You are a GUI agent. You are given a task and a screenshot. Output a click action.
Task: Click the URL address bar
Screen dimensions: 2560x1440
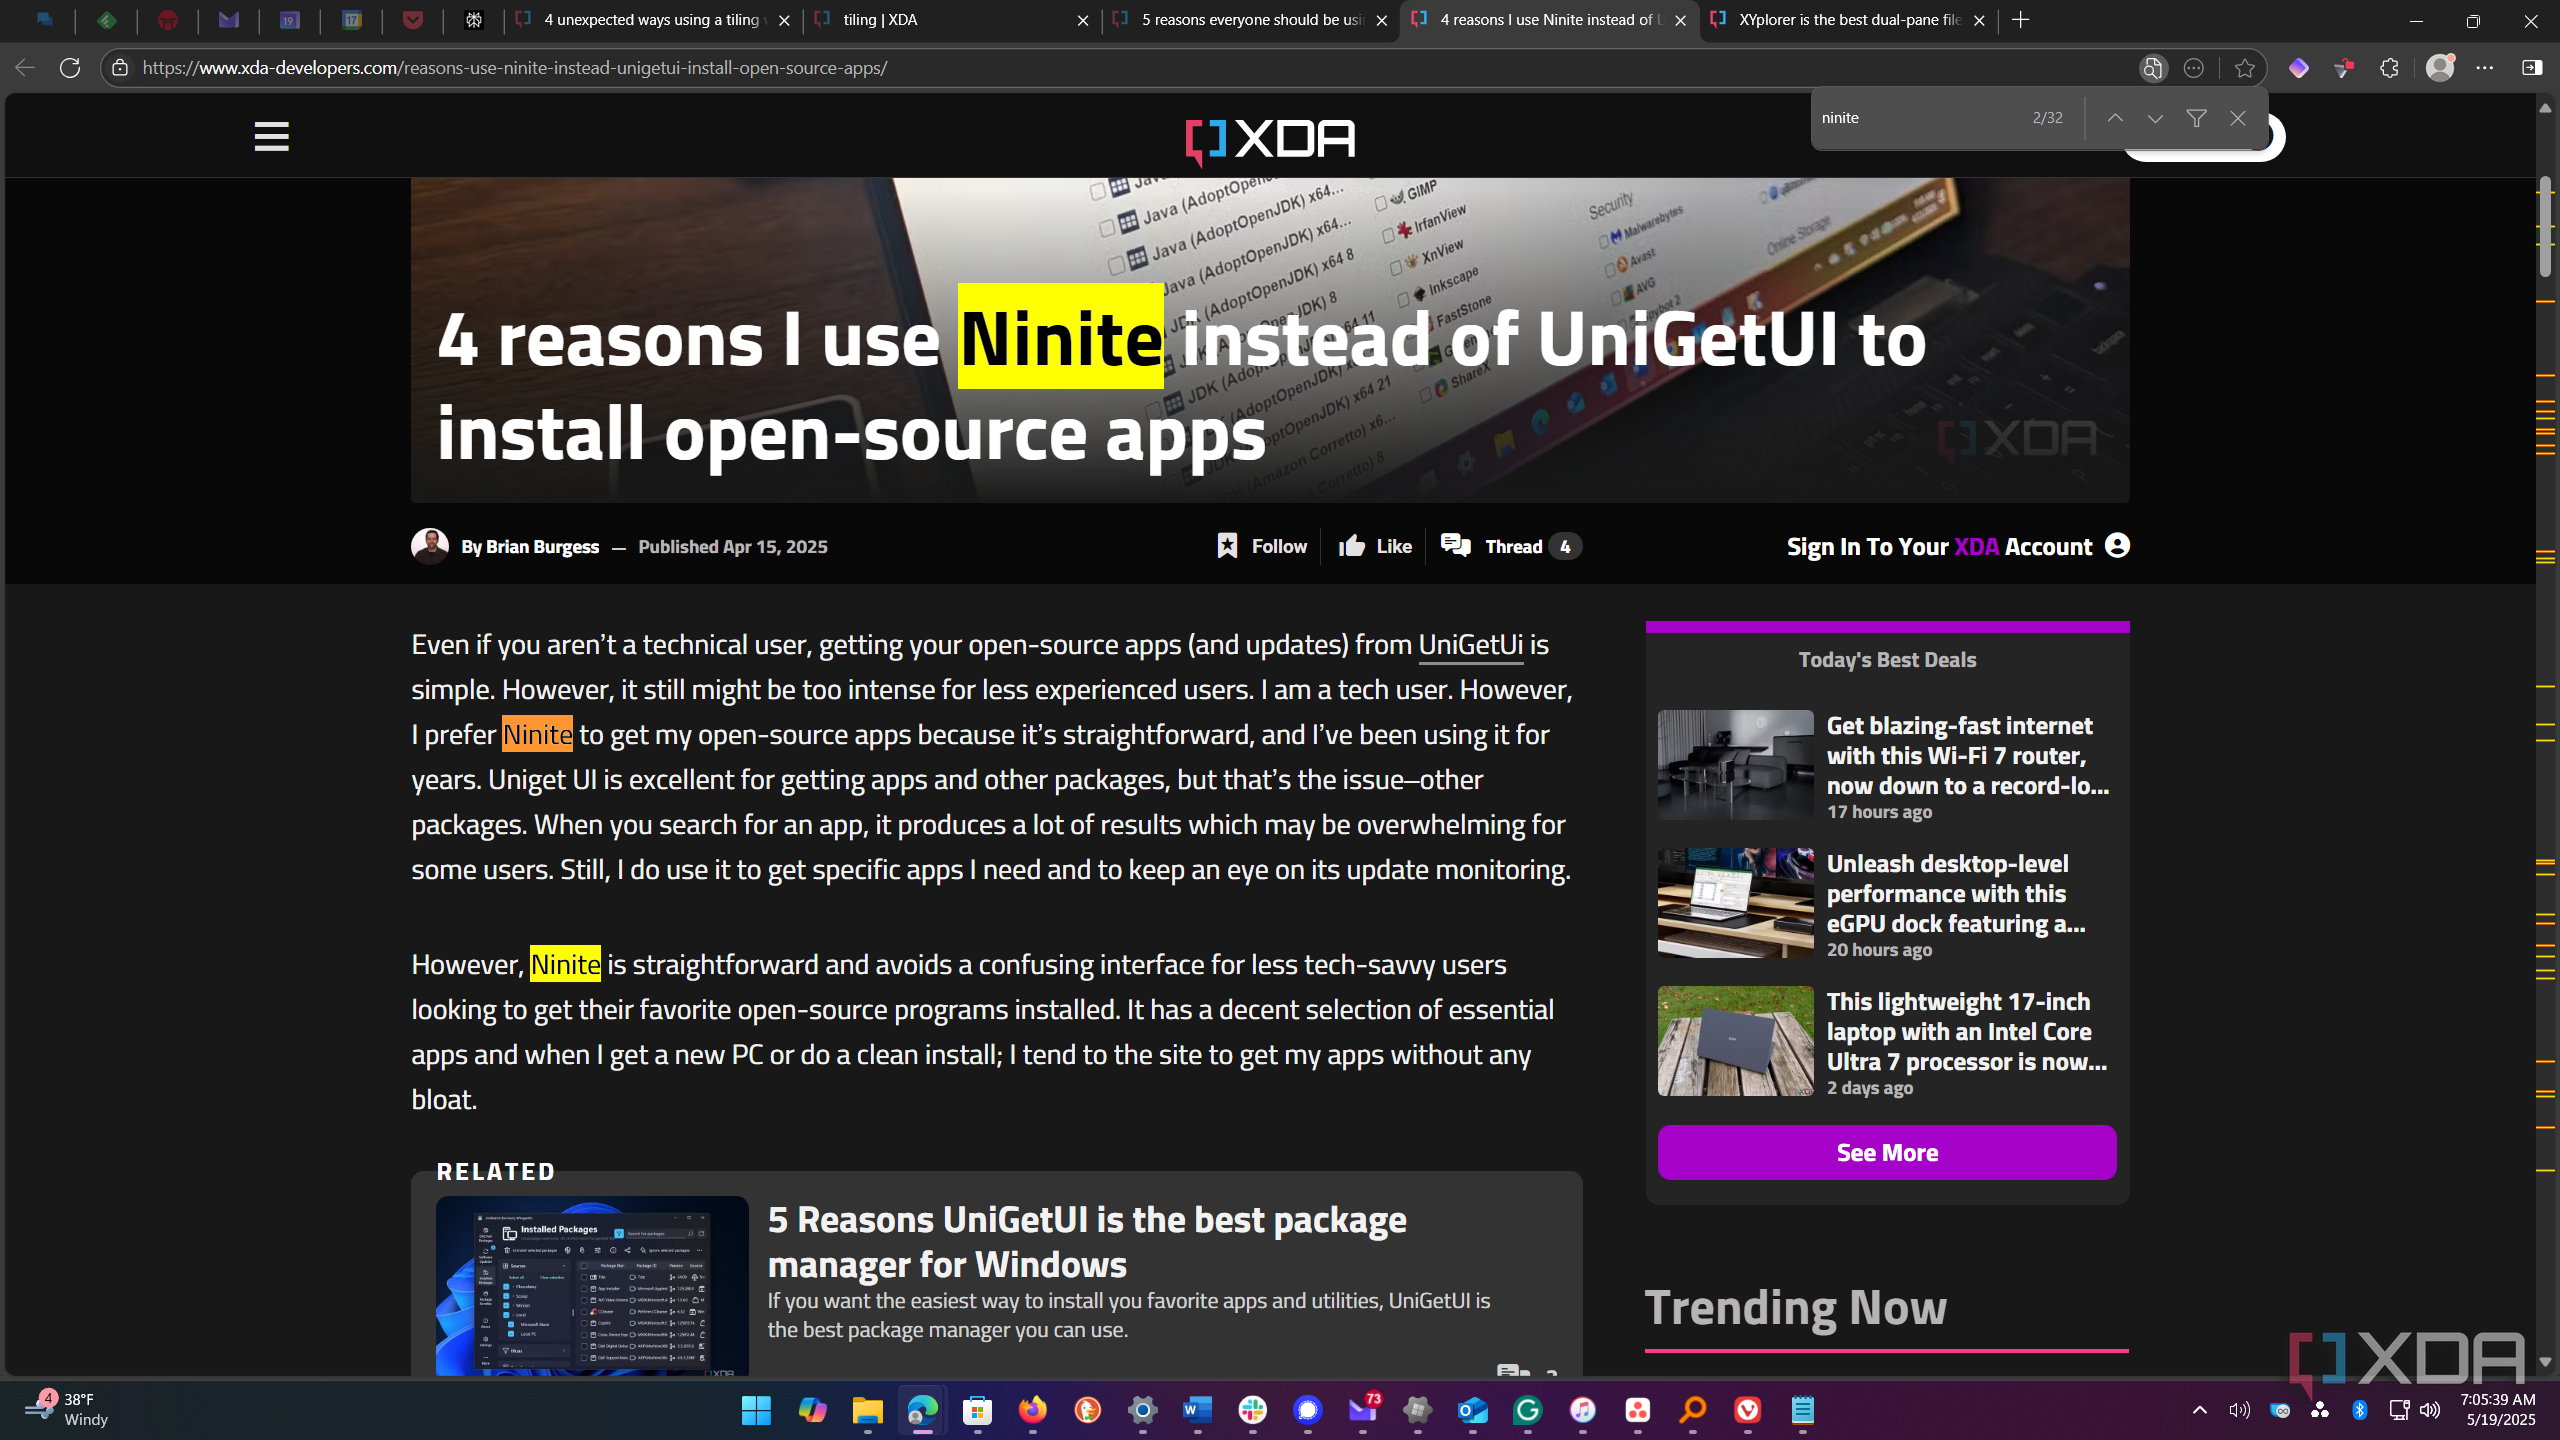(x=1120, y=68)
